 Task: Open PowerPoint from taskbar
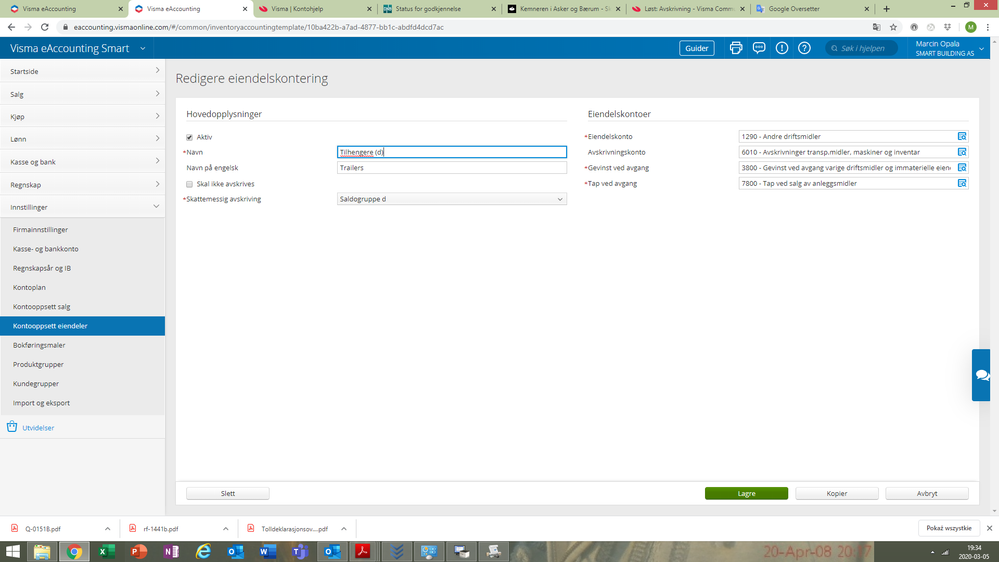click(139, 551)
